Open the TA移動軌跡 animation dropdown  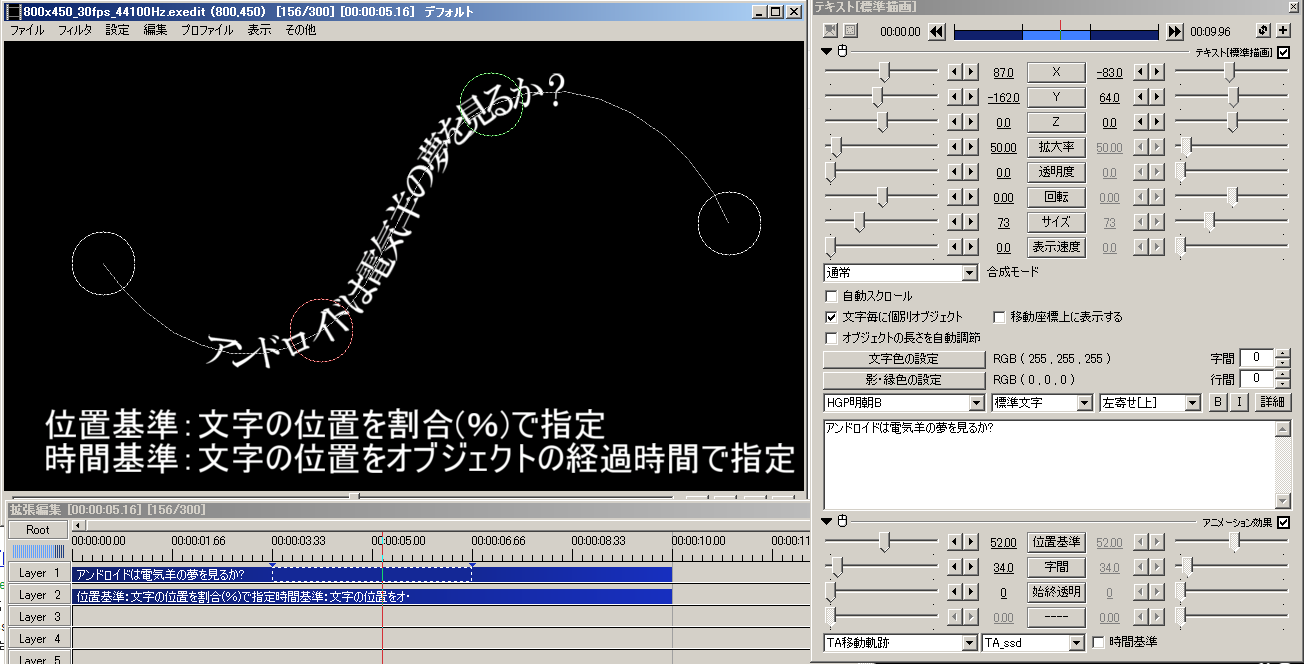[900, 642]
